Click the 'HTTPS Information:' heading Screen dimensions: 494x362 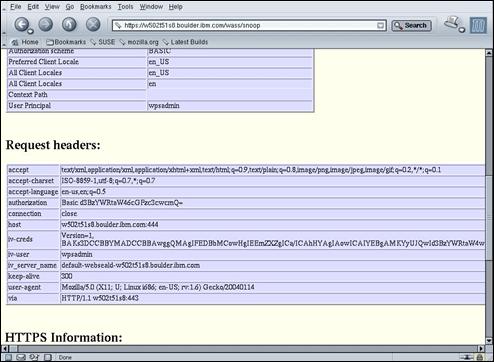click(64, 337)
